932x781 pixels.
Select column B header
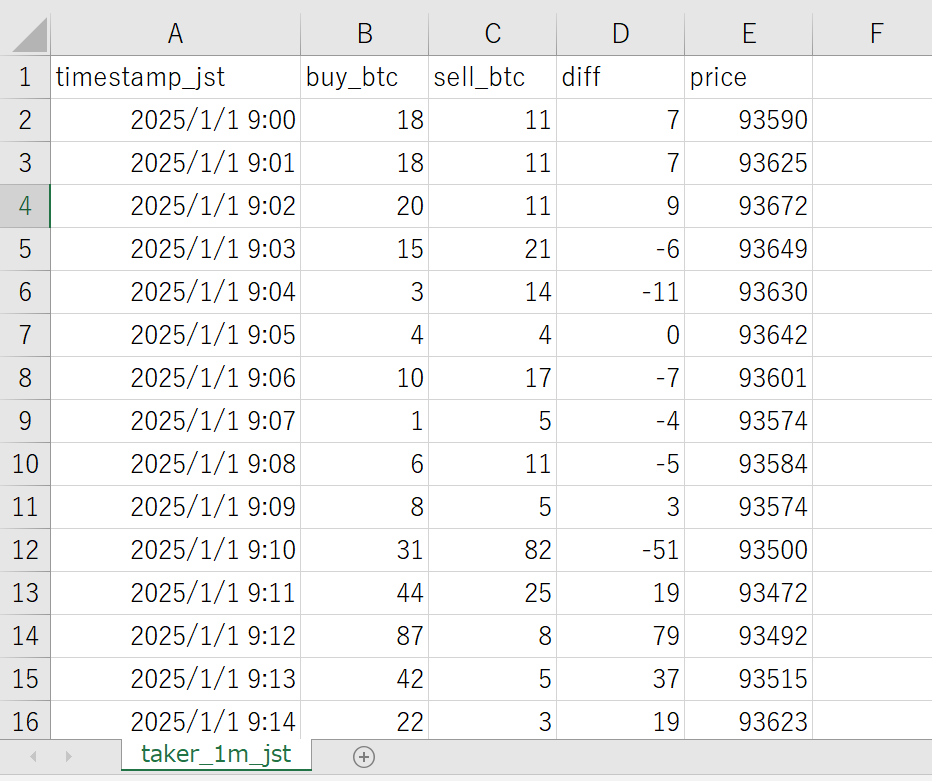(x=364, y=34)
